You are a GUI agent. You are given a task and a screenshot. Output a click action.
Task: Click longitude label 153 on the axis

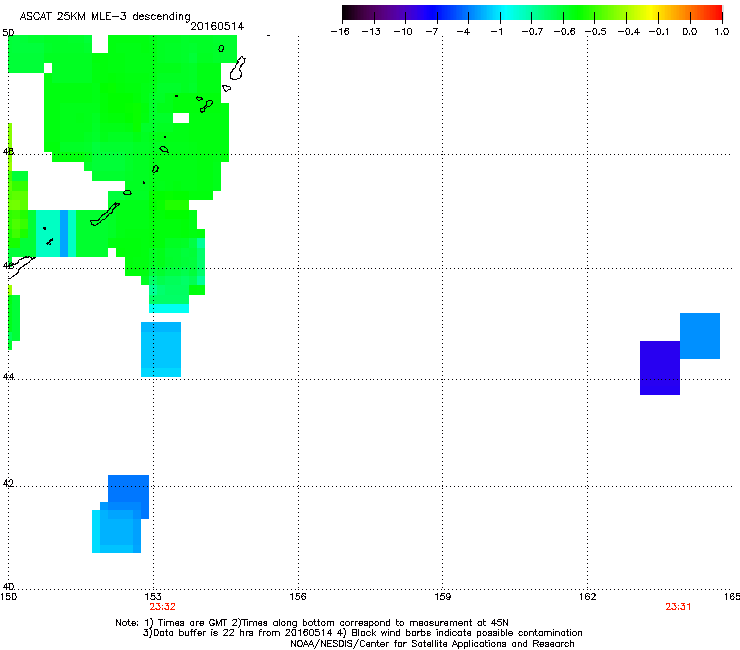pos(153,597)
